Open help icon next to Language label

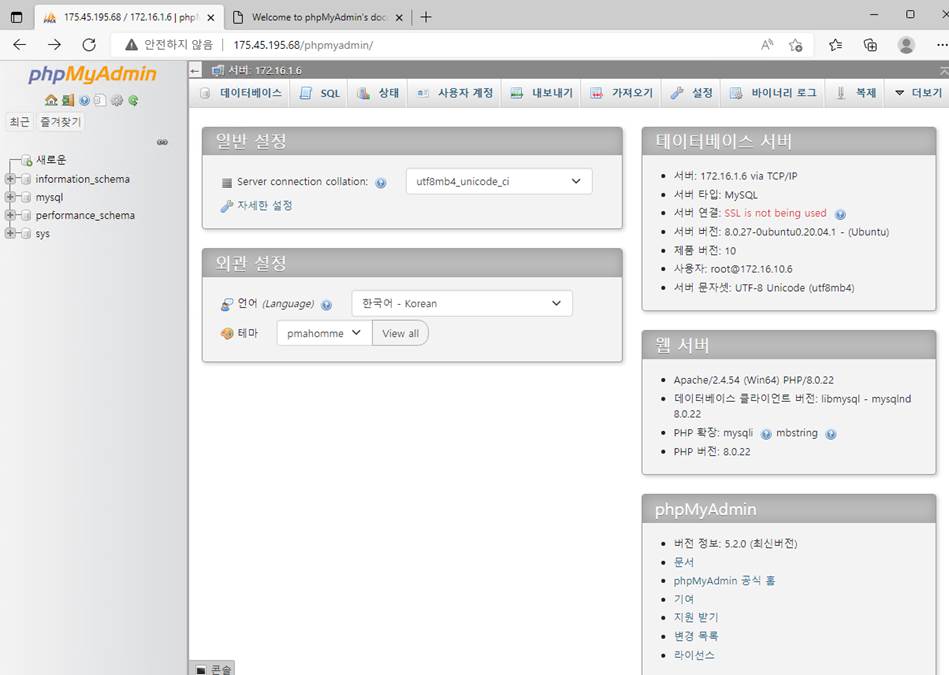click(x=326, y=305)
